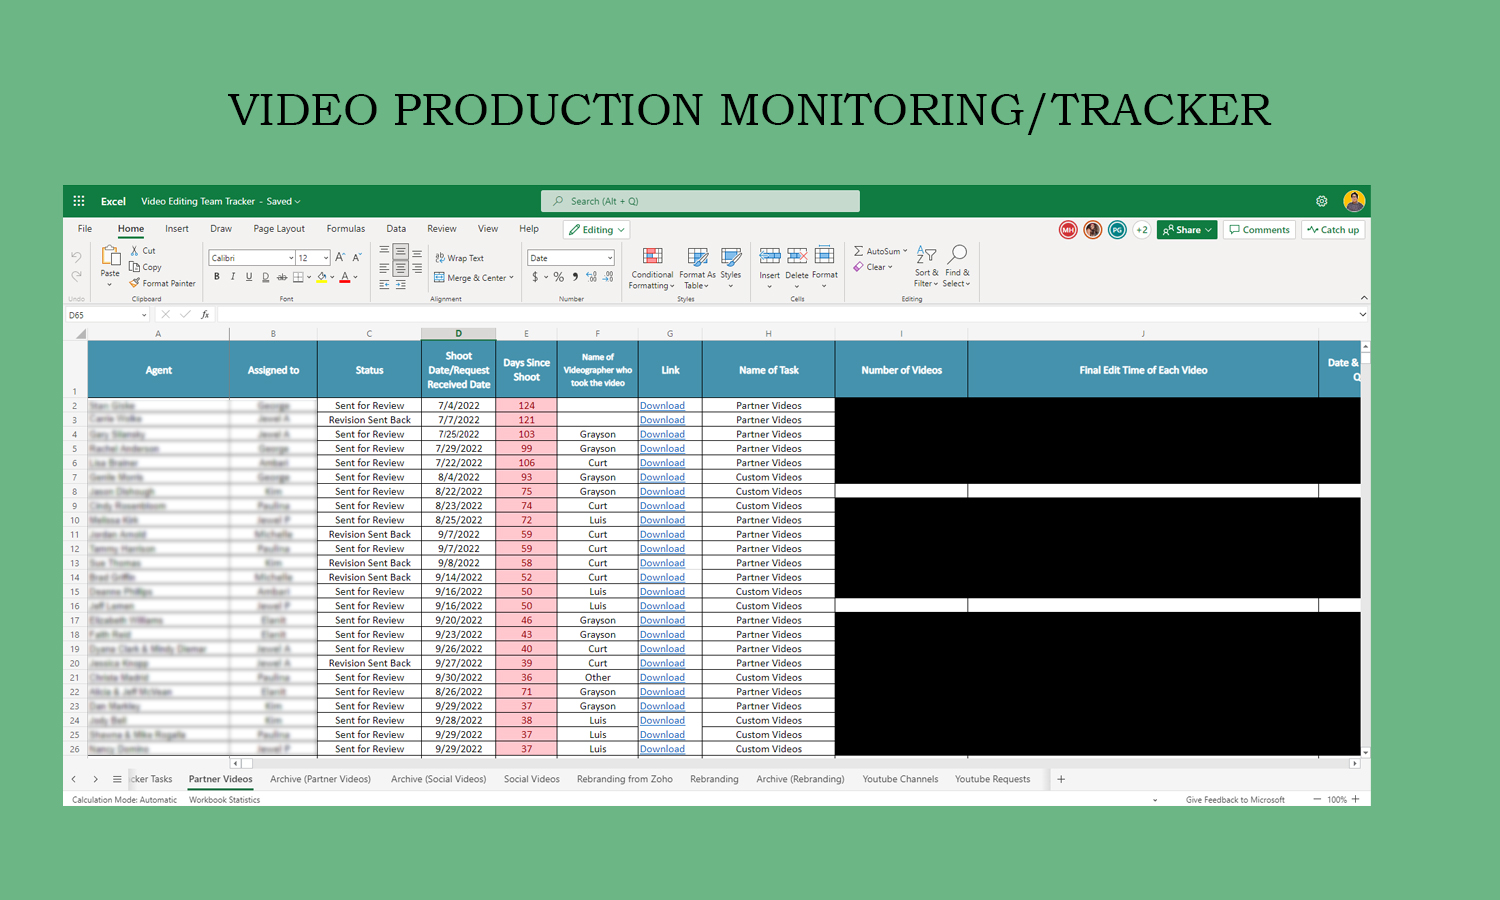The width and height of the screenshot is (1500, 900).
Task: Switch to the Formulas ribbon tab
Action: [346, 229]
